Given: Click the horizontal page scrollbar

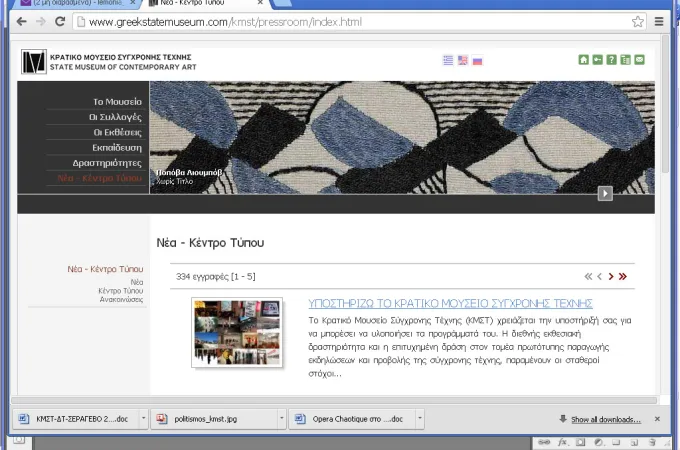Looking at the screenshot, I should 334,400.
